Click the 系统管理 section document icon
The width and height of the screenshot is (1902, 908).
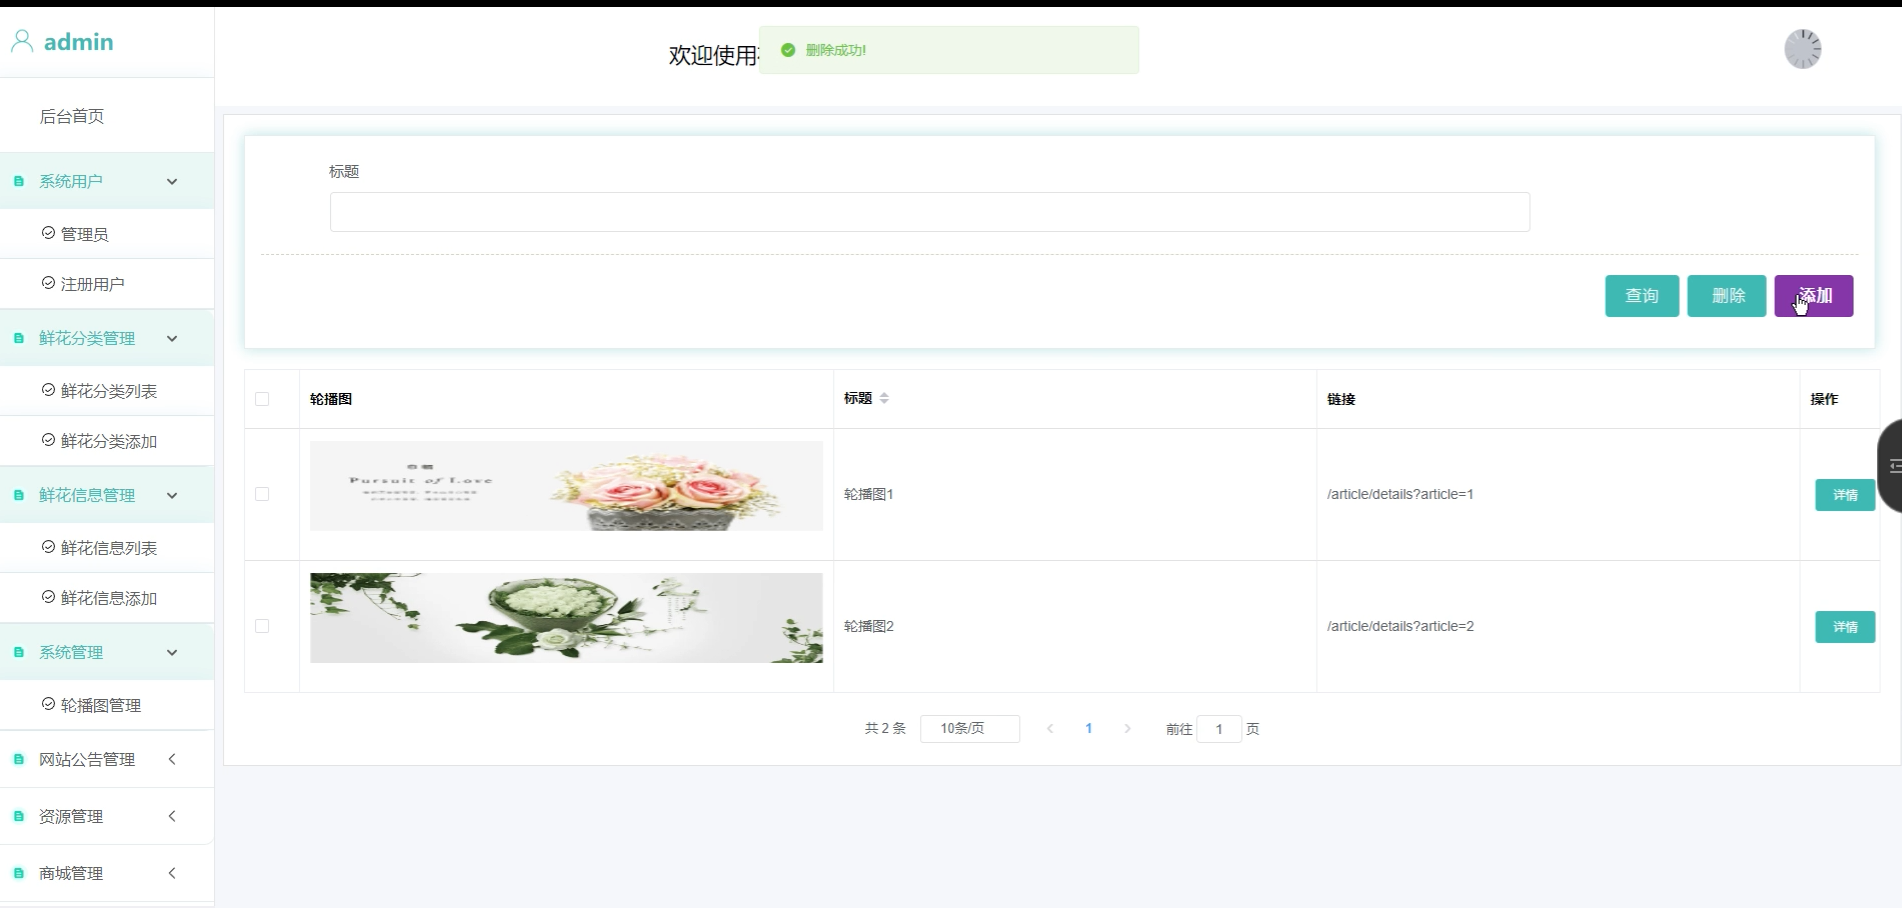tap(18, 652)
